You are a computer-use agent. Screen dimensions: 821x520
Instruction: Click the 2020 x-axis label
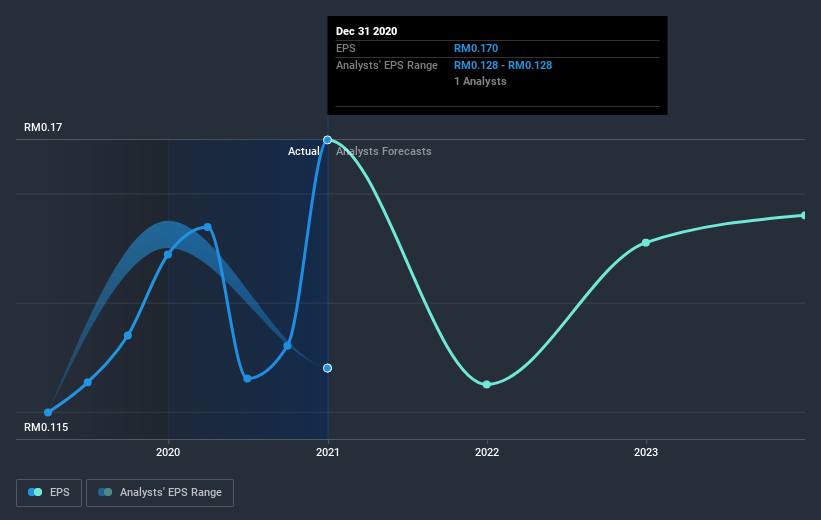(x=168, y=452)
